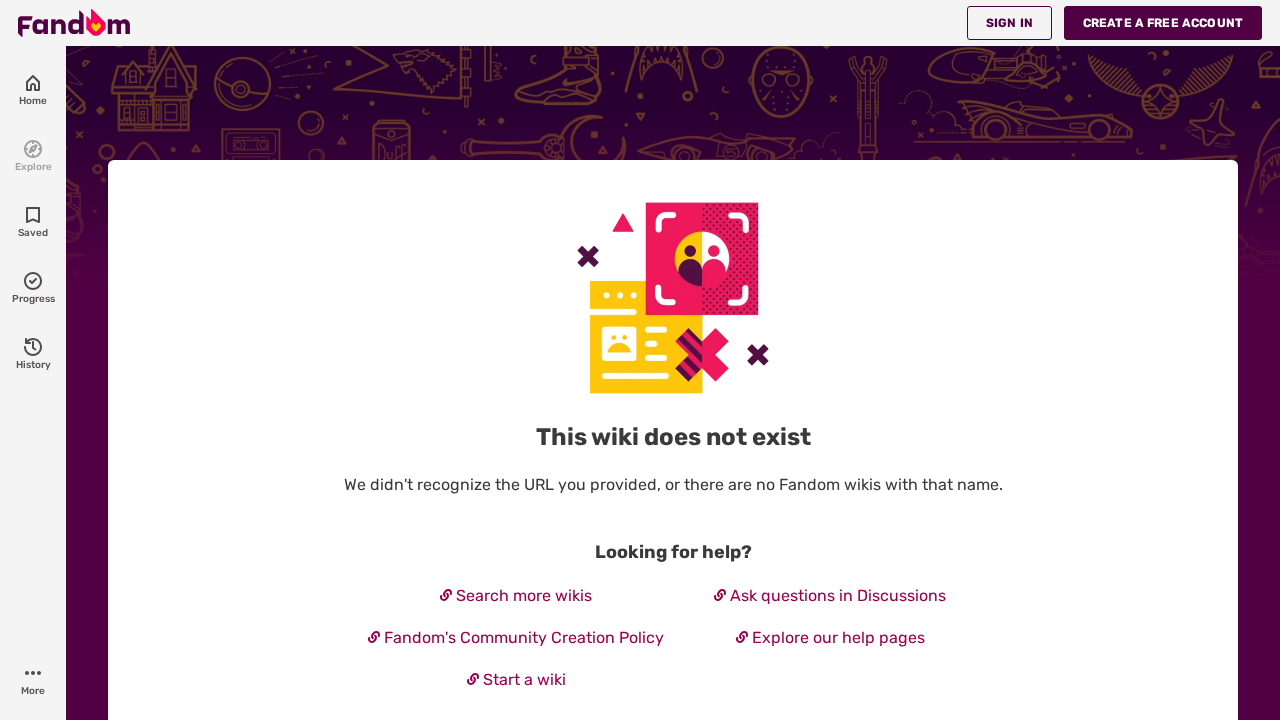Click the Sign In button
Viewport: 1280px width, 720px height.
pos(1009,23)
